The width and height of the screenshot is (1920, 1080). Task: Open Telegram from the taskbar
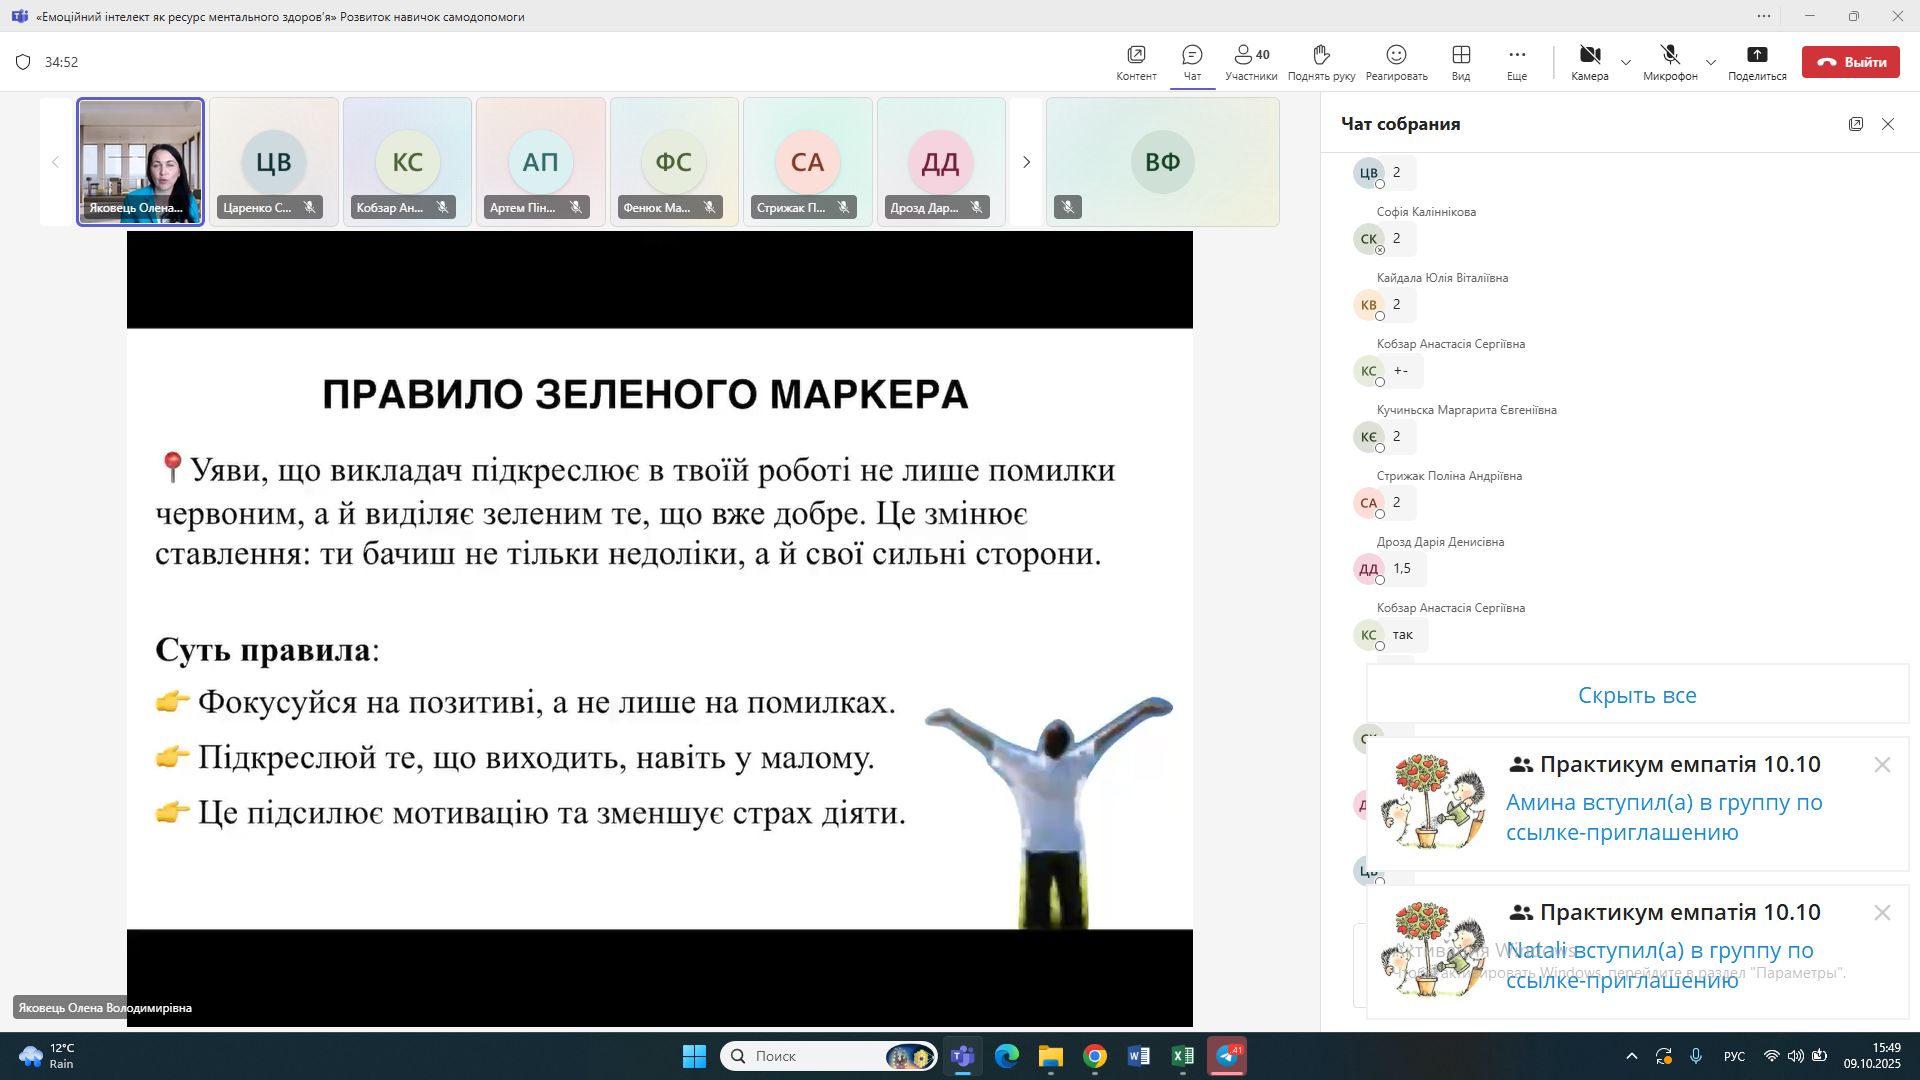(1227, 1056)
